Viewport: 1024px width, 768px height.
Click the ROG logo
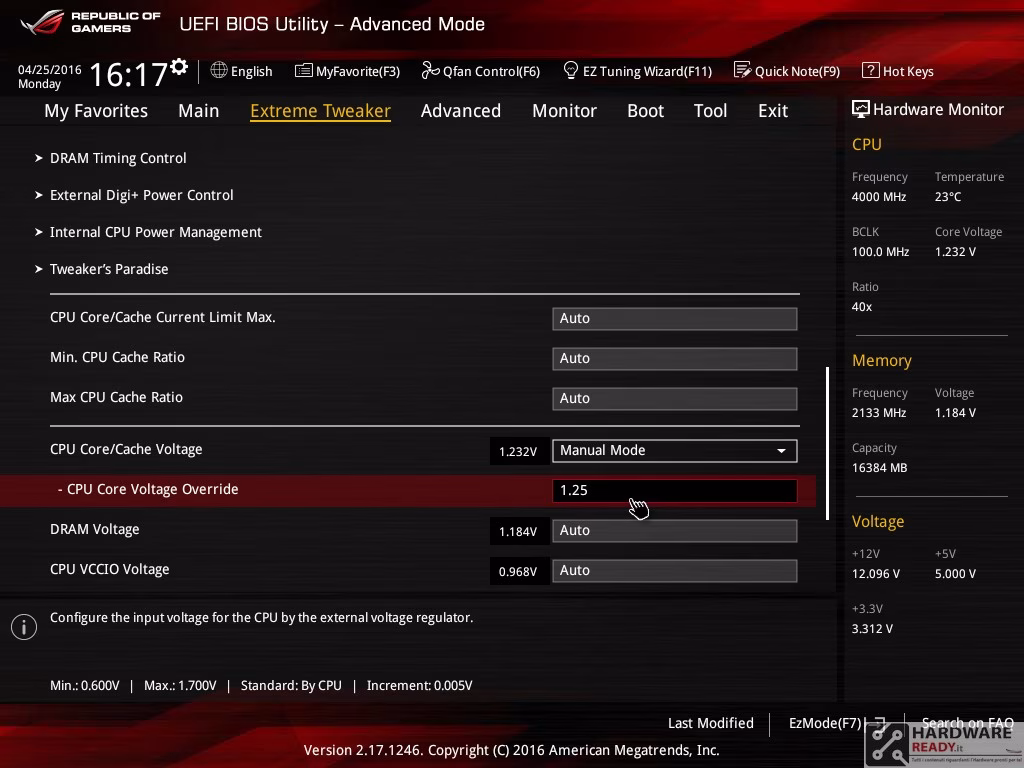pos(42,22)
